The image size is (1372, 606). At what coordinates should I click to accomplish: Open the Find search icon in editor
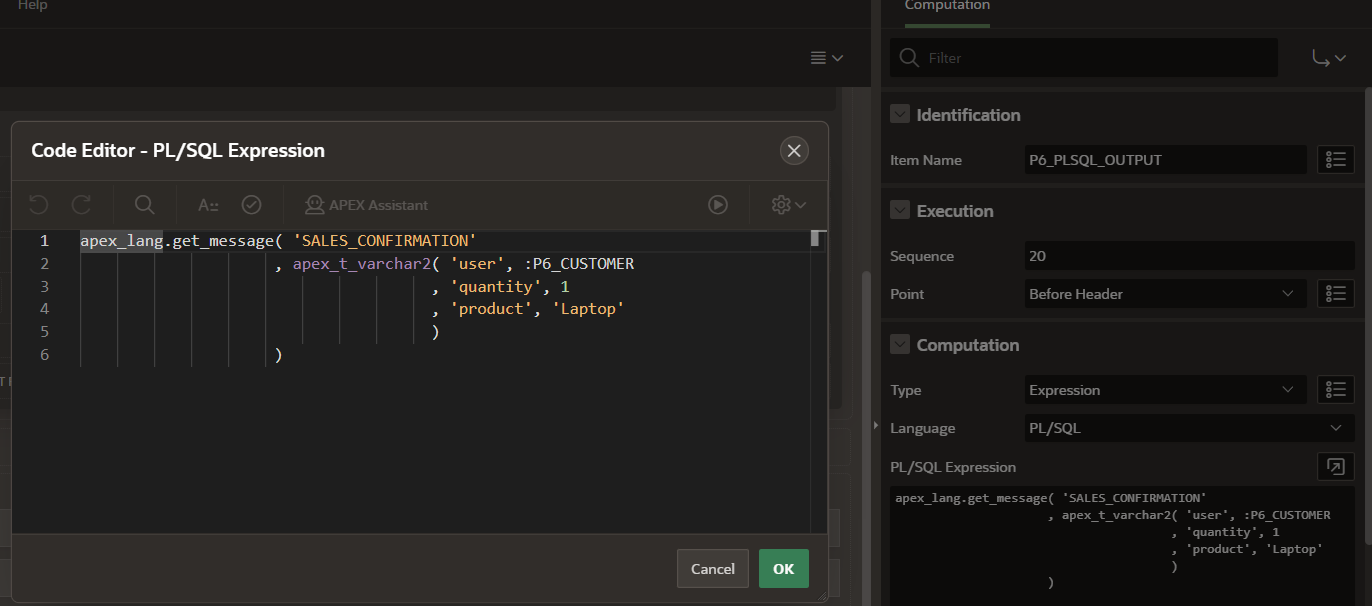click(x=144, y=205)
